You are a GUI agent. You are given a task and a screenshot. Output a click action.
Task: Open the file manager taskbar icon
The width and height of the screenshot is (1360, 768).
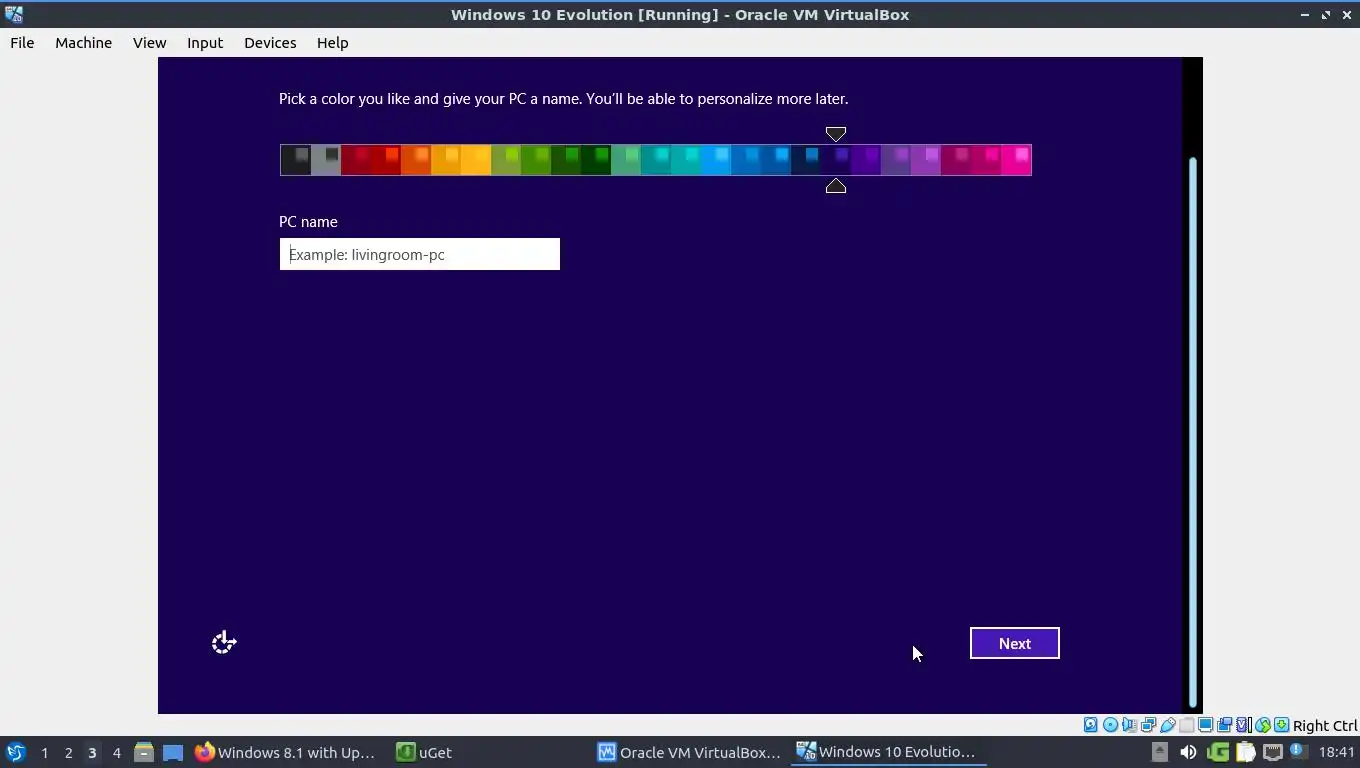143,752
